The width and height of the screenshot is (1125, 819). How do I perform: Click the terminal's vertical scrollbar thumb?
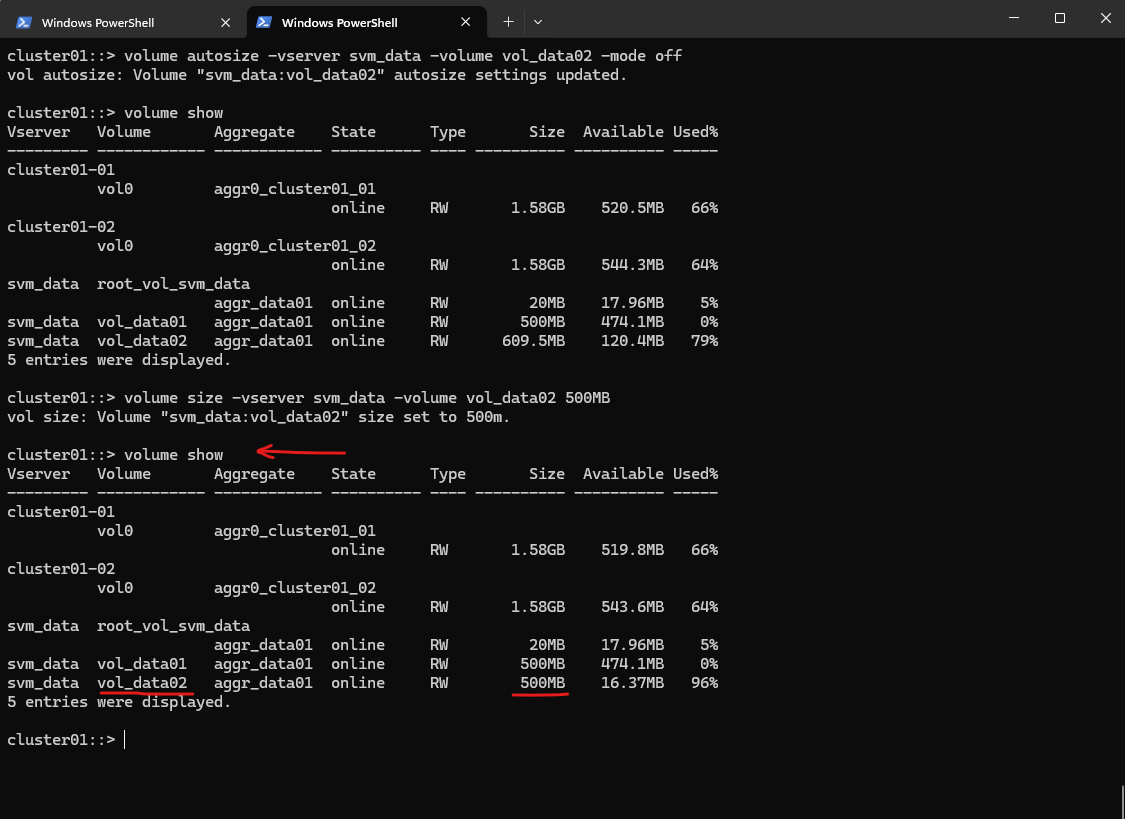pos(1121,800)
